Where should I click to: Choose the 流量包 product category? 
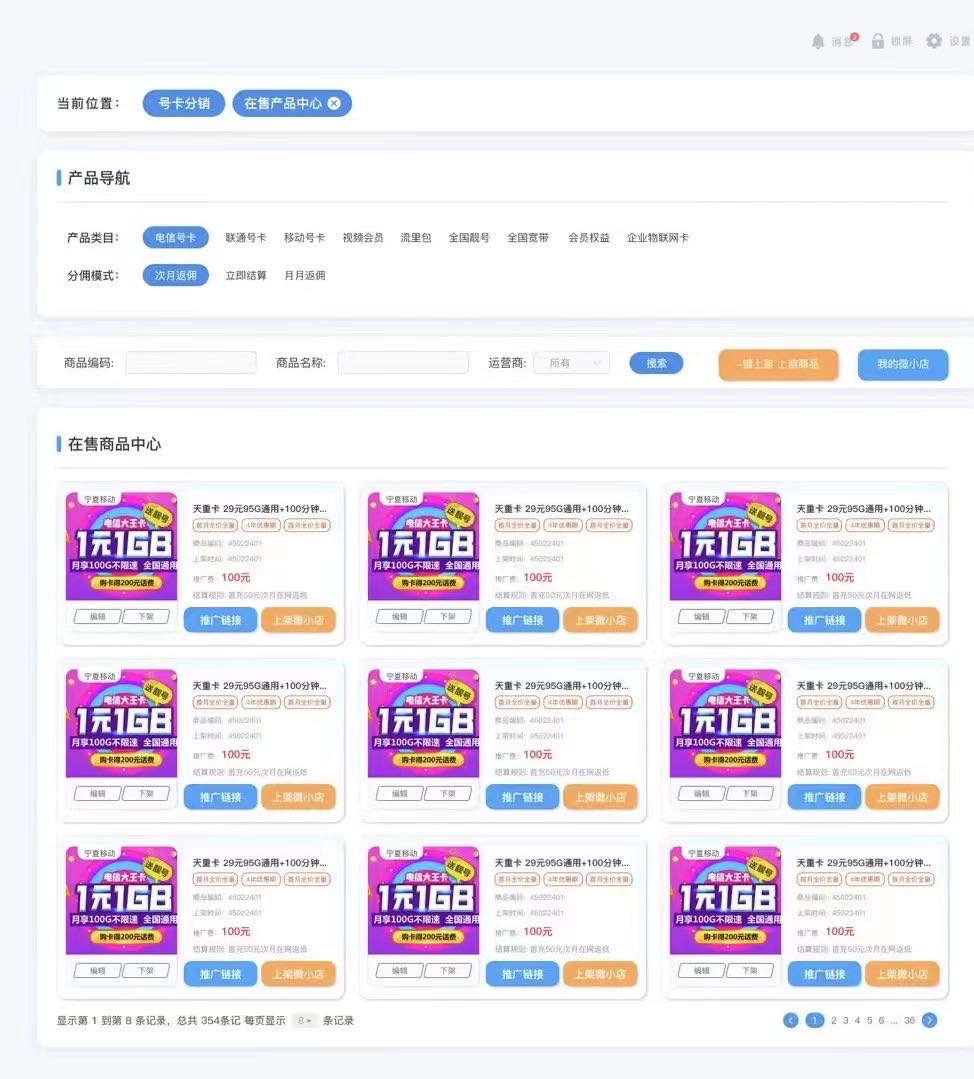click(x=416, y=237)
